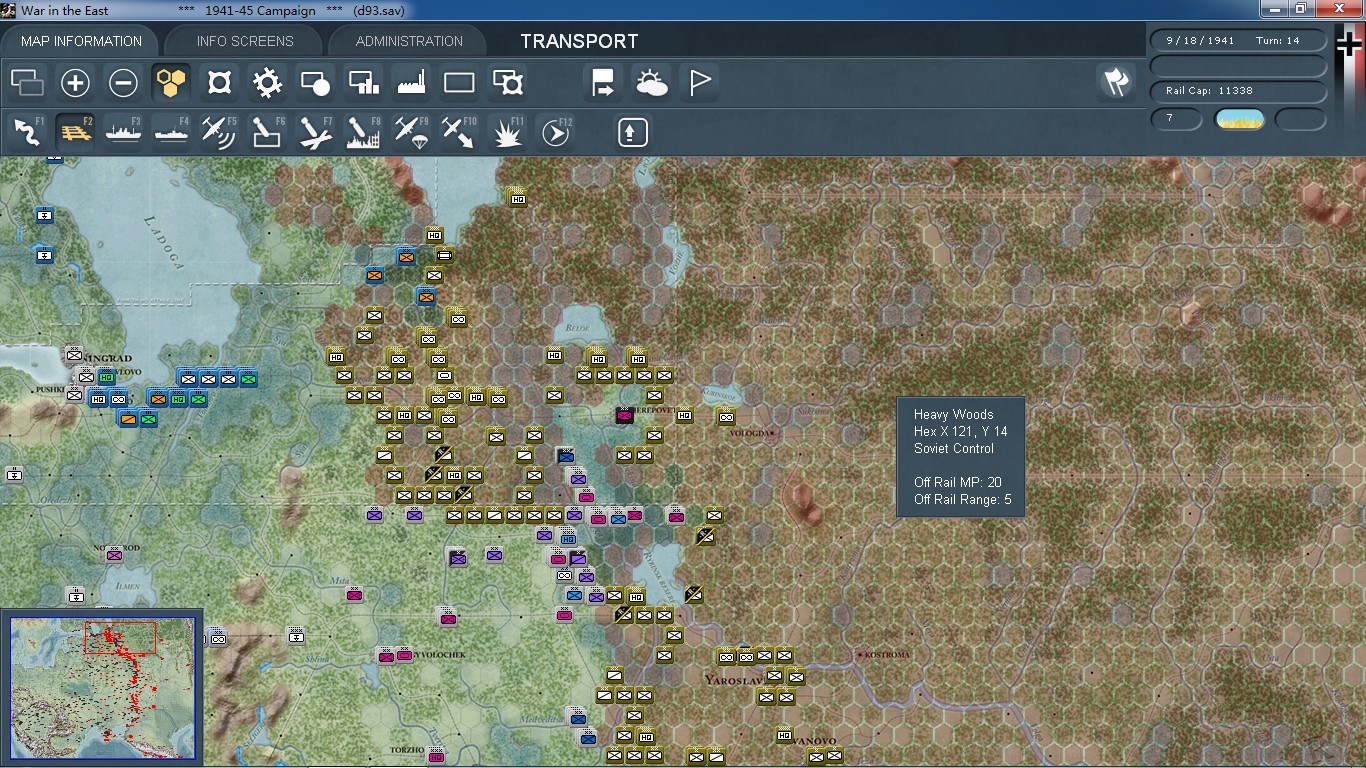Click the white pennant flag icon
The image size is (1366, 768).
tap(699, 82)
